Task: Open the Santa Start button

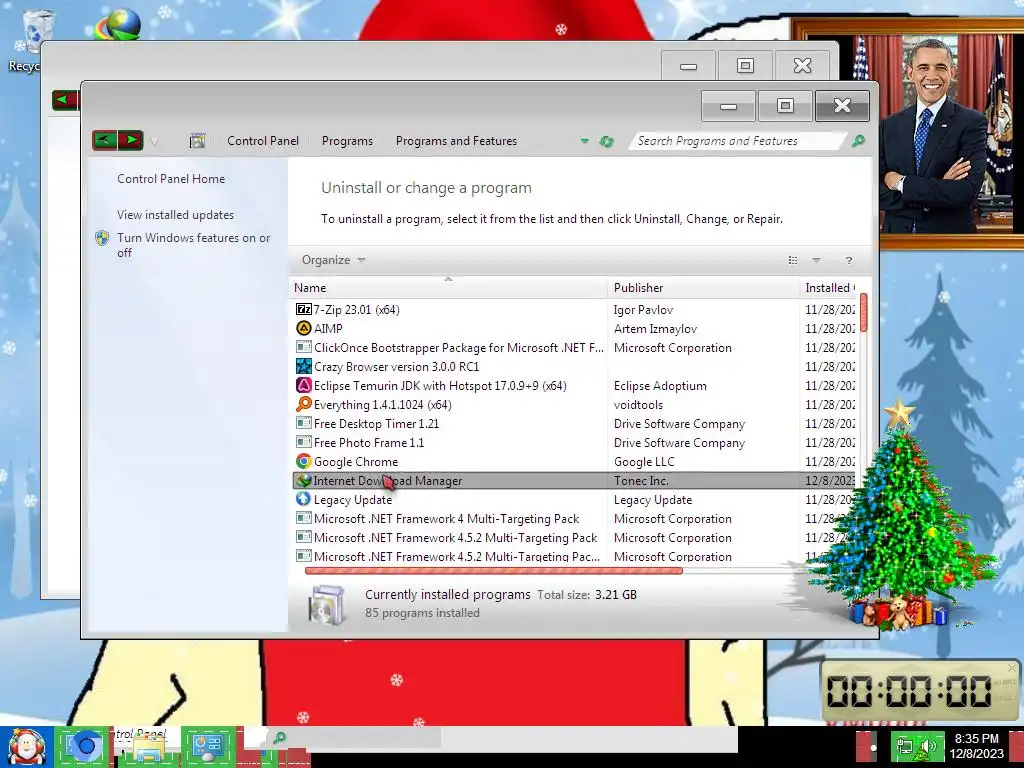Action: click(x=26, y=747)
